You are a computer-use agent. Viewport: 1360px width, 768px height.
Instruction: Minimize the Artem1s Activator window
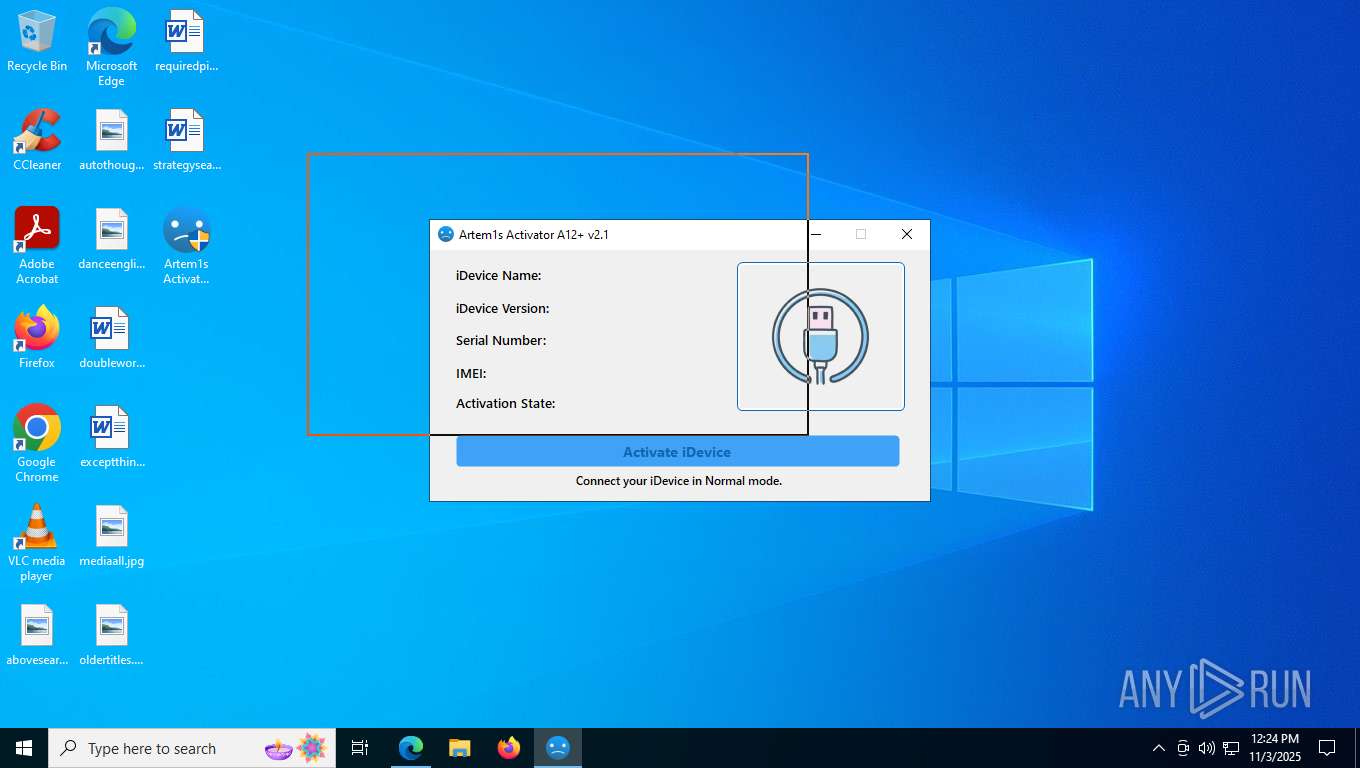816,234
